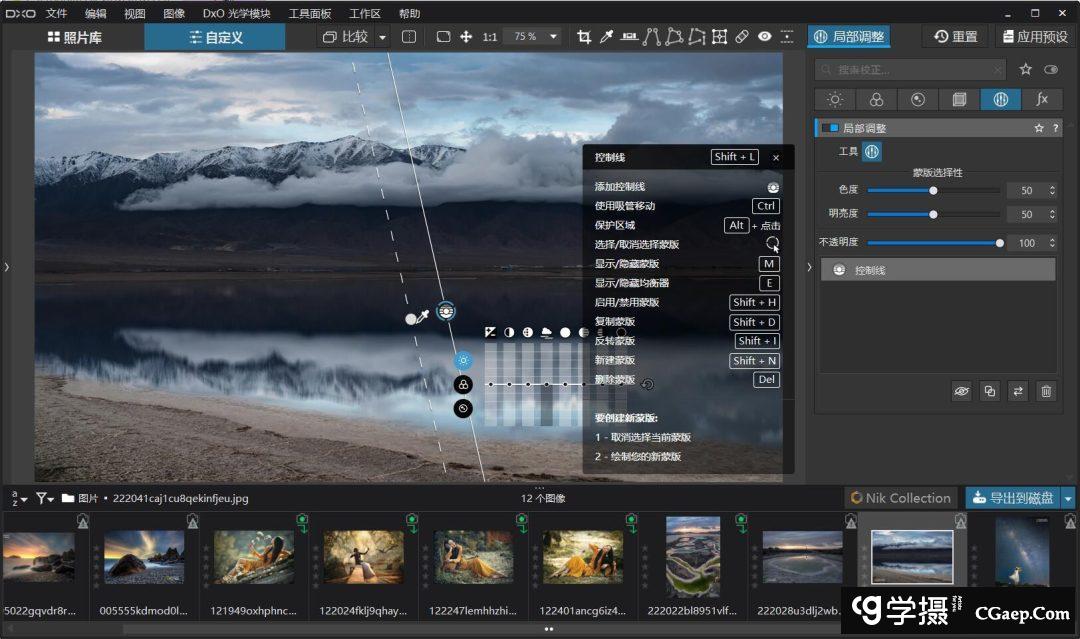Screen dimensions: 1080x639
Task: Click the duplicate mask icon
Action: tap(989, 392)
